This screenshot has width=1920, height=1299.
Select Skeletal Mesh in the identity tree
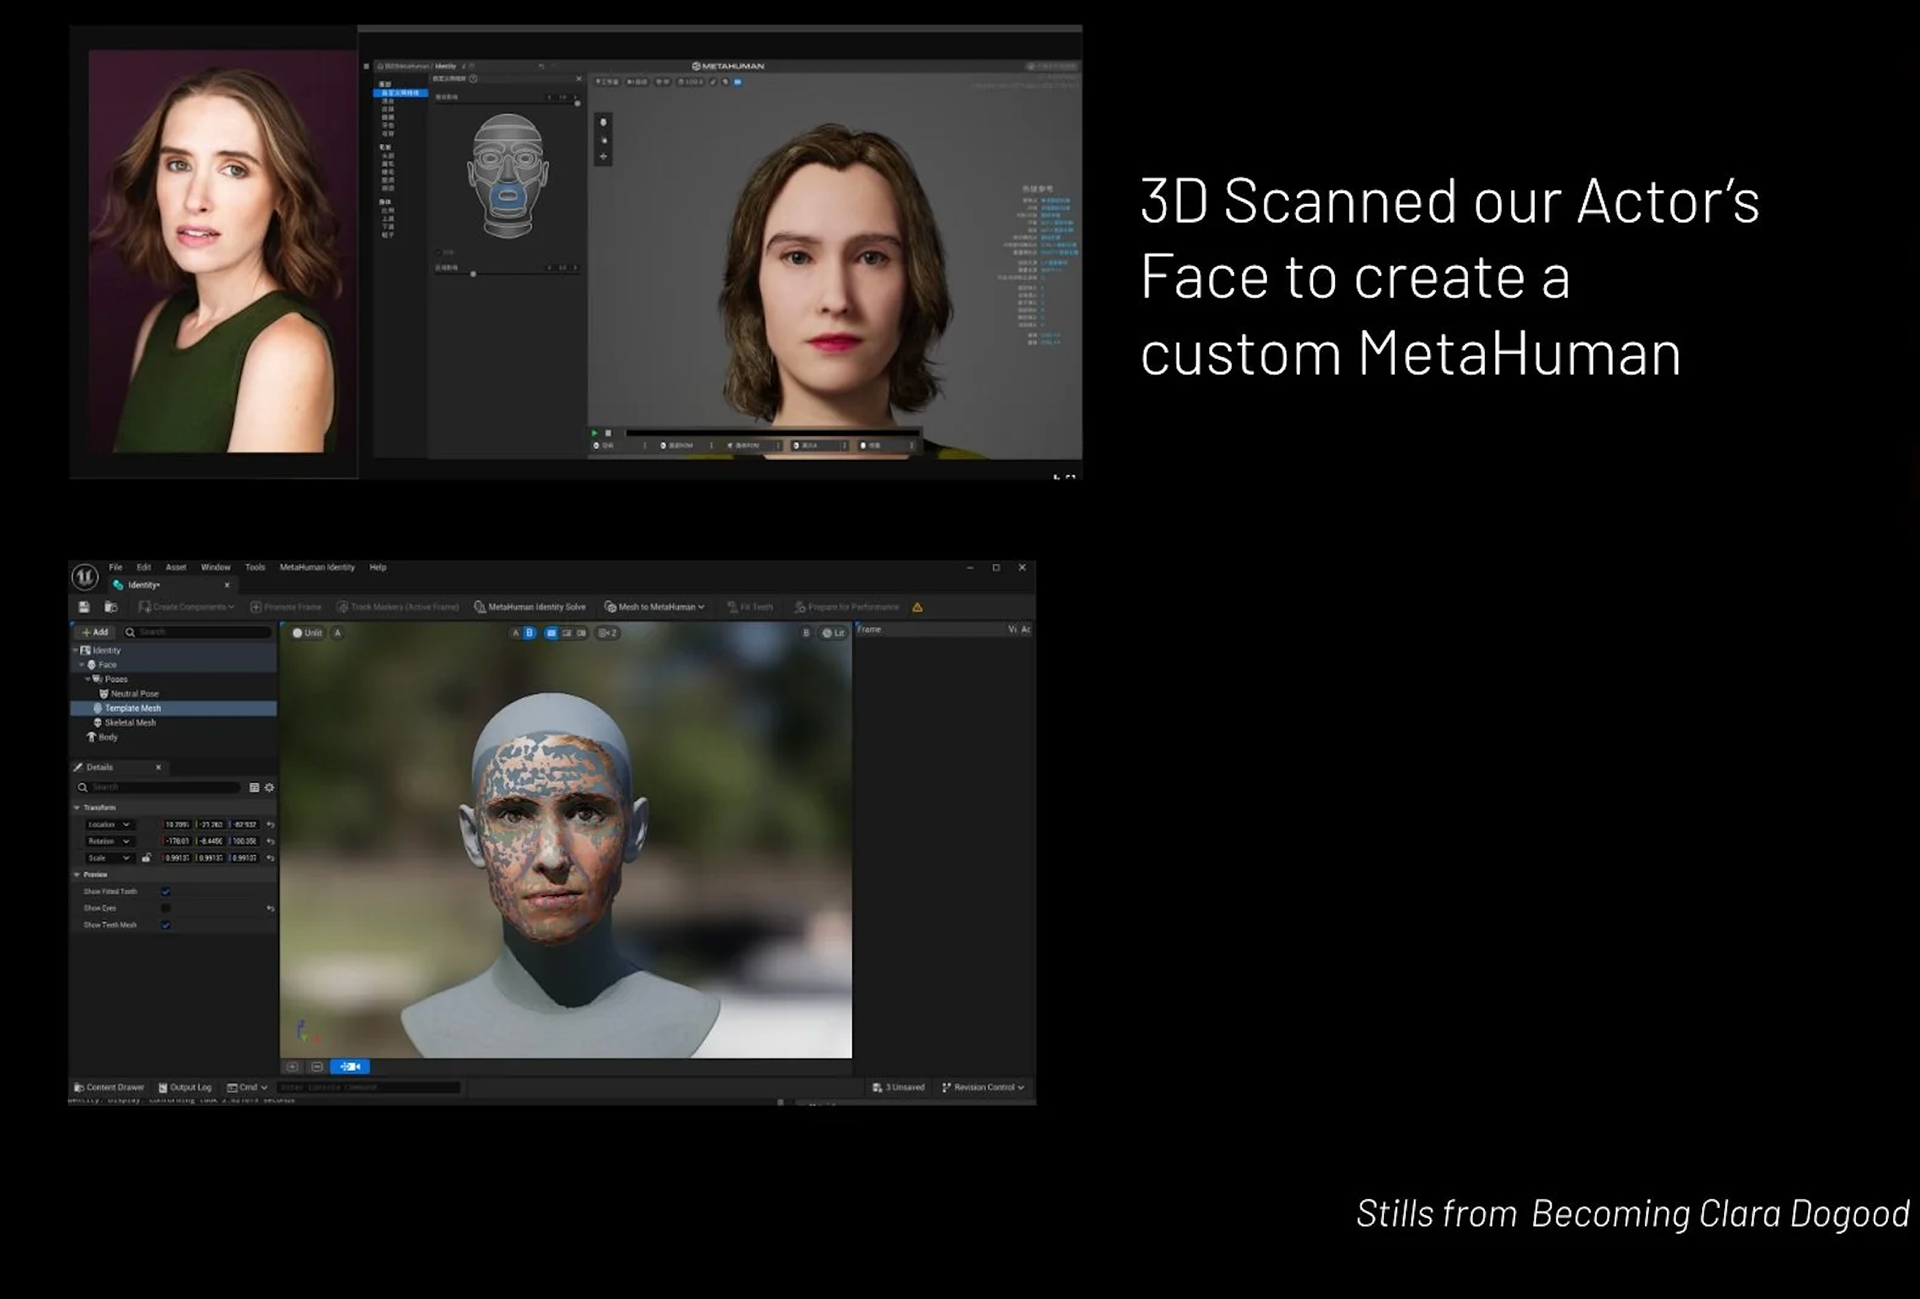pyautogui.click(x=130, y=722)
